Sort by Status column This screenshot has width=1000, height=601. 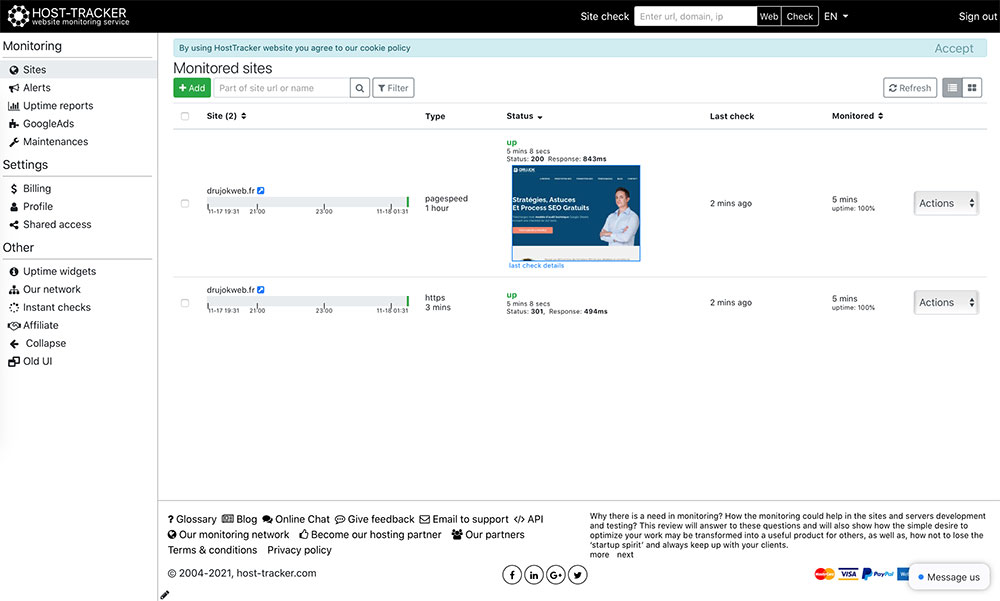coord(524,116)
